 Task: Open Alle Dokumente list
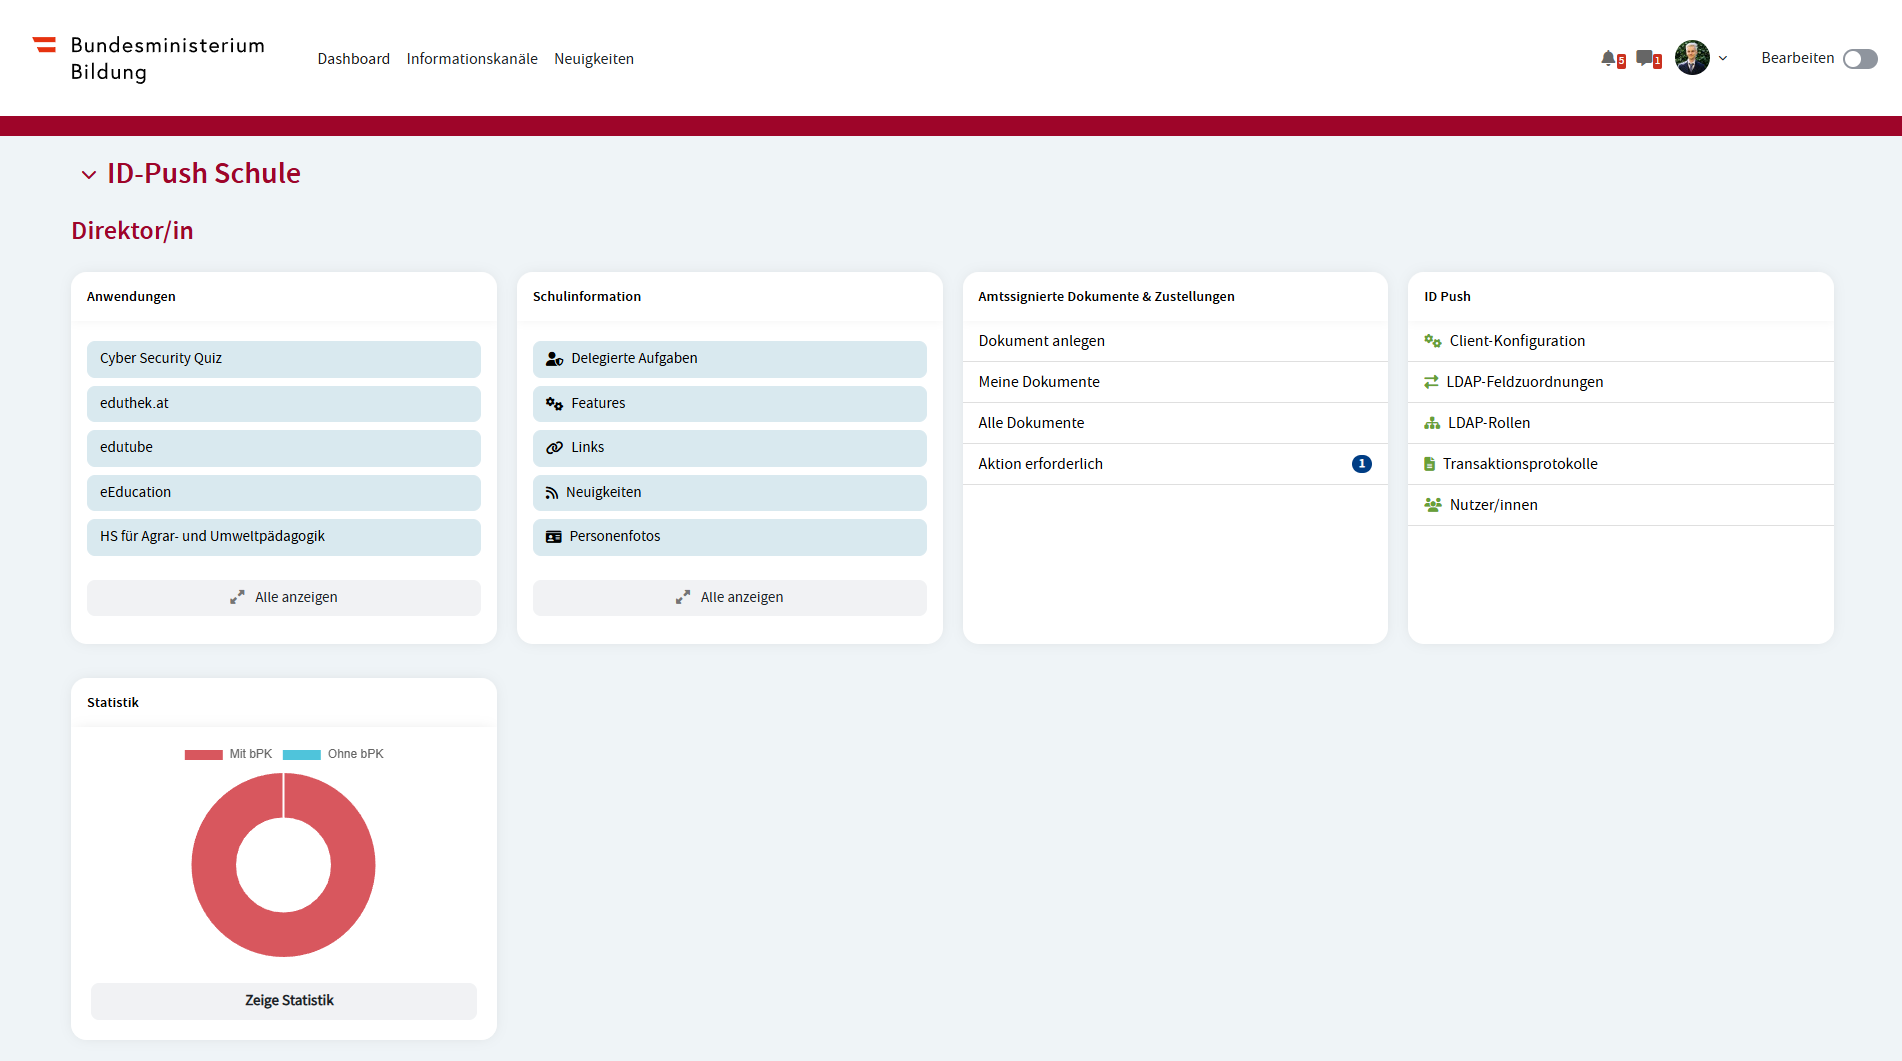(x=1175, y=423)
